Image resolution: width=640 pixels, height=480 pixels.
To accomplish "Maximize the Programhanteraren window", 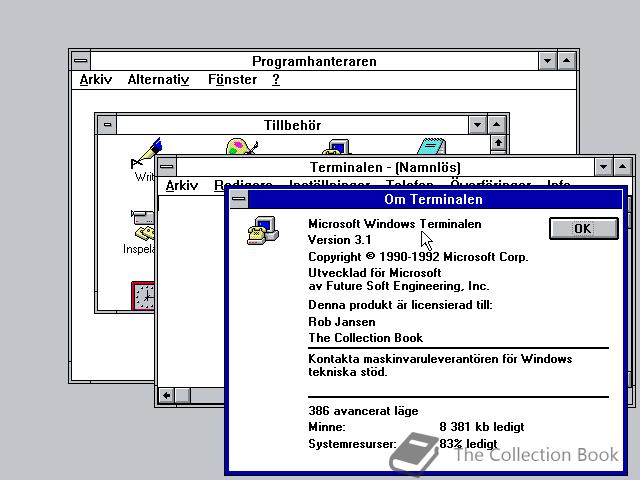I will pyautogui.click(x=566, y=61).
